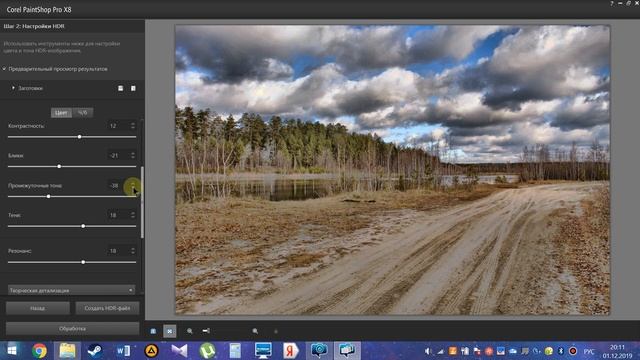Click the Create HDR file button
640x360 pixels.
[x=107, y=308]
